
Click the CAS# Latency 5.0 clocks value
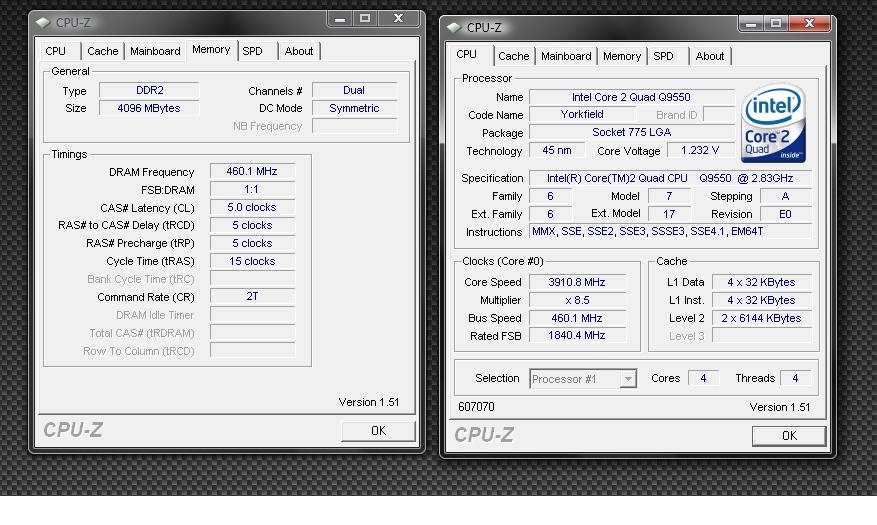pos(252,207)
